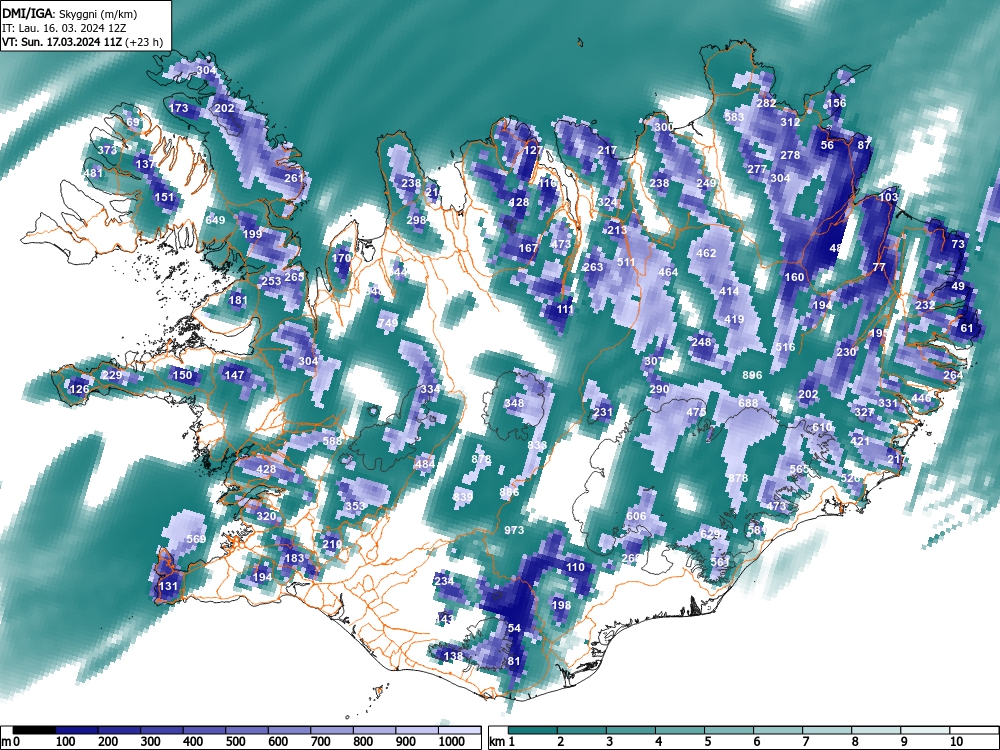Click the visibility number 353
1000x750 pixels.
(x=355, y=506)
